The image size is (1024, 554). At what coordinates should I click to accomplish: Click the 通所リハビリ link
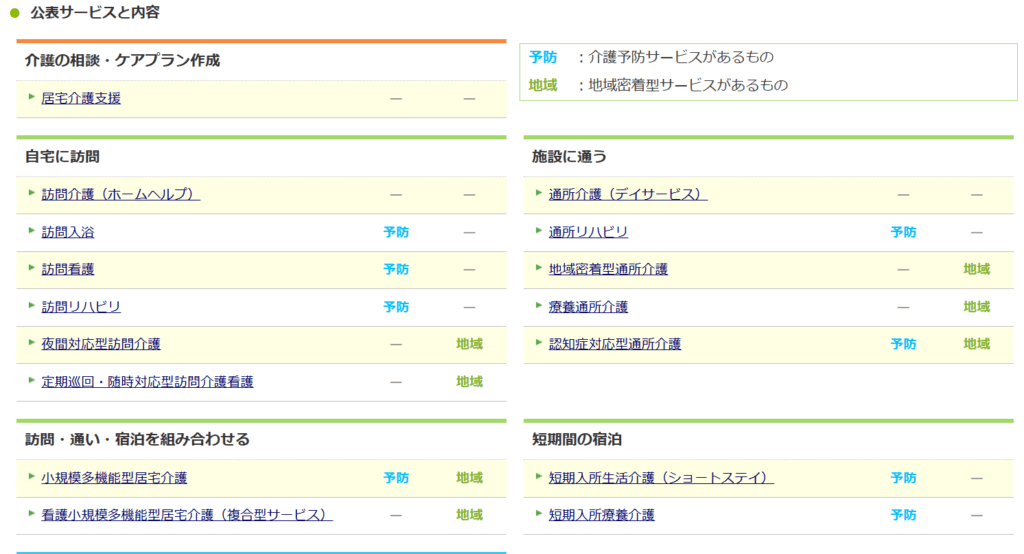coord(588,232)
